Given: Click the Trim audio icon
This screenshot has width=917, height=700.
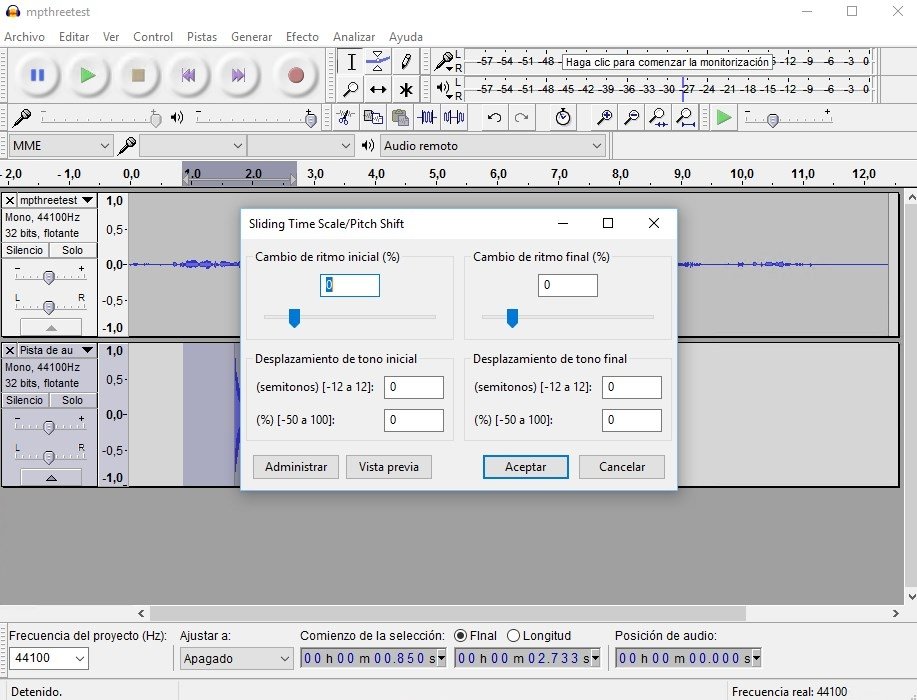Looking at the screenshot, I should [427, 118].
